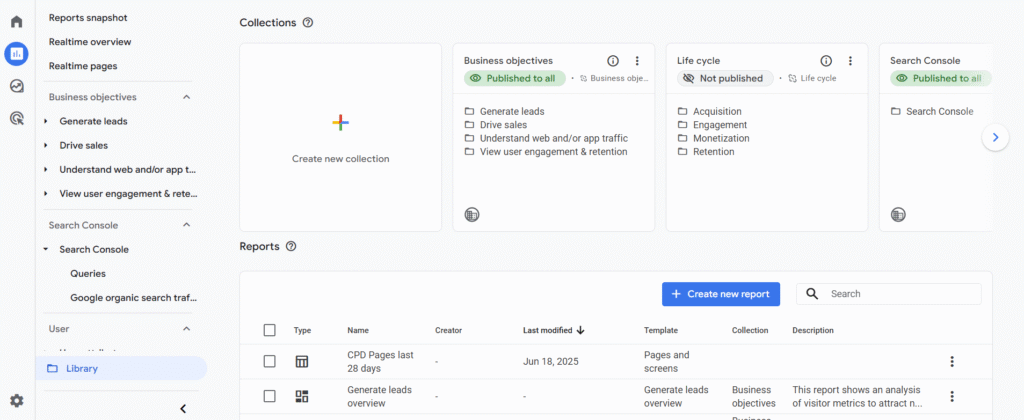Click the globe icon on the Search Console card
The width and height of the screenshot is (1024, 420).
[898, 214]
